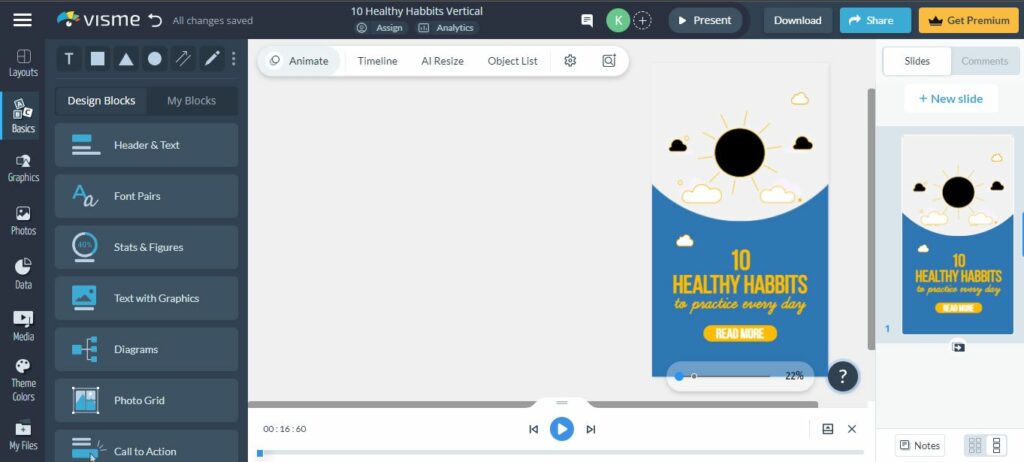Screen dimensions: 1024x462
Task: Switch slide panel to grid view
Action: 972,445
